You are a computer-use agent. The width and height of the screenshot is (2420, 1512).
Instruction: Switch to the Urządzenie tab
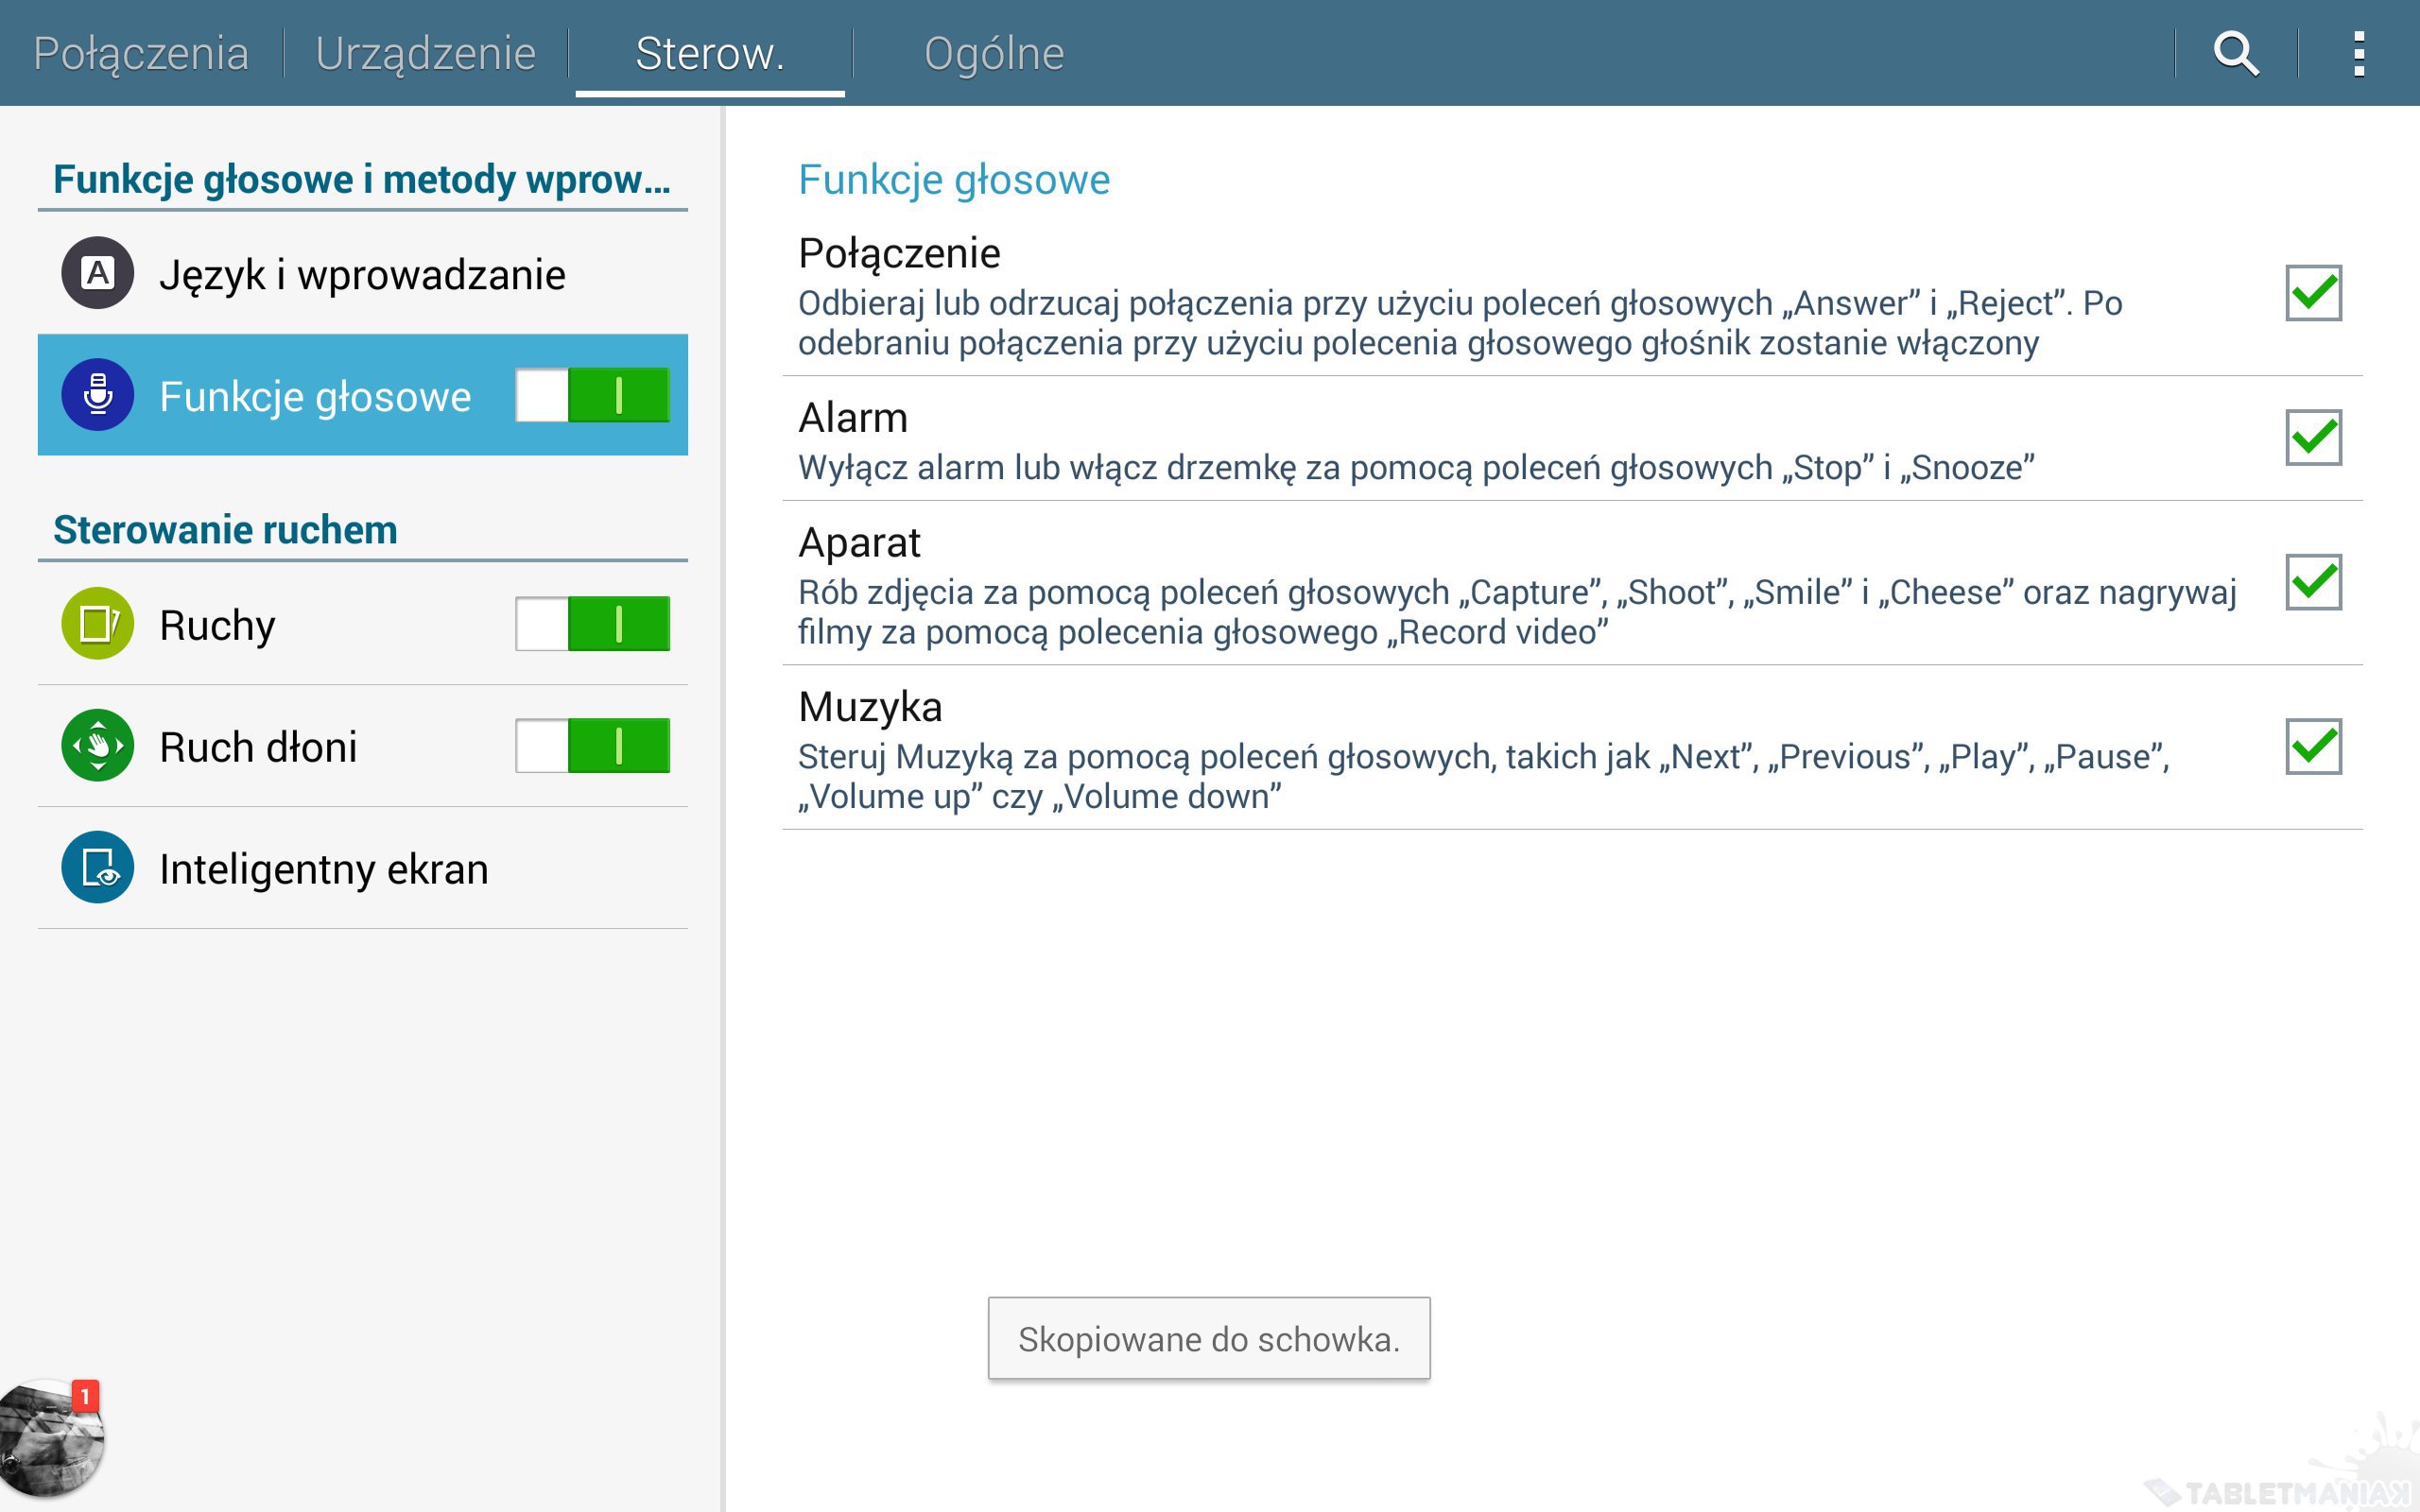(425, 53)
